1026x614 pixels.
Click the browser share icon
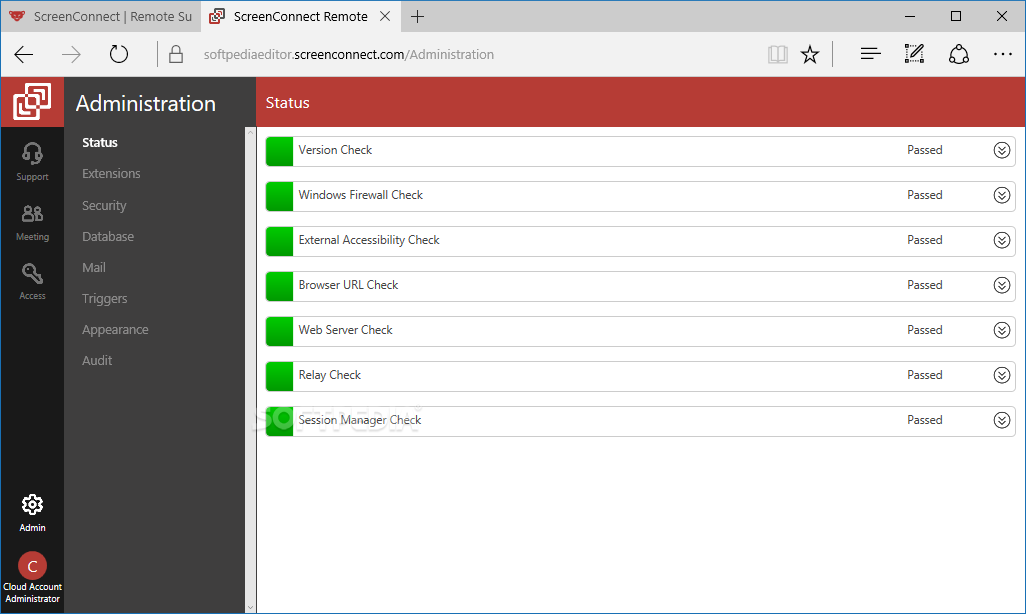coord(959,54)
